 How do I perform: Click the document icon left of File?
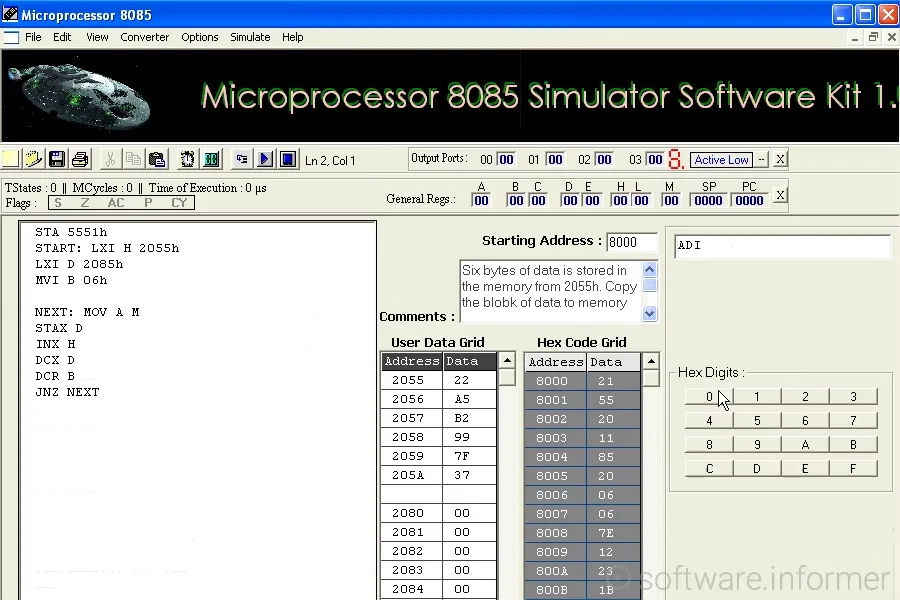point(11,38)
